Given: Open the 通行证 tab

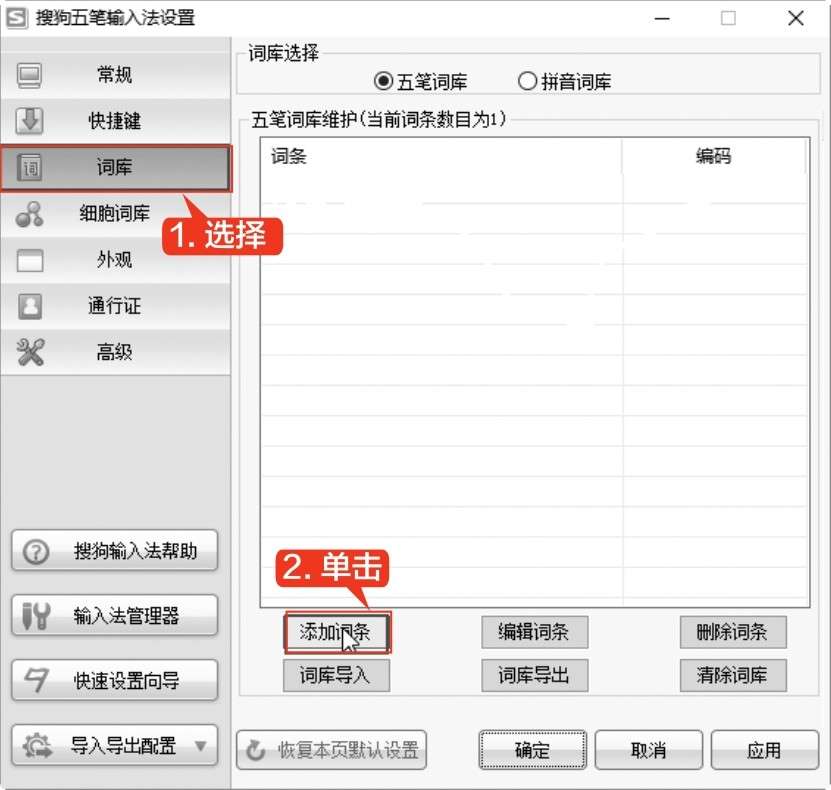Looking at the screenshot, I should (116, 306).
